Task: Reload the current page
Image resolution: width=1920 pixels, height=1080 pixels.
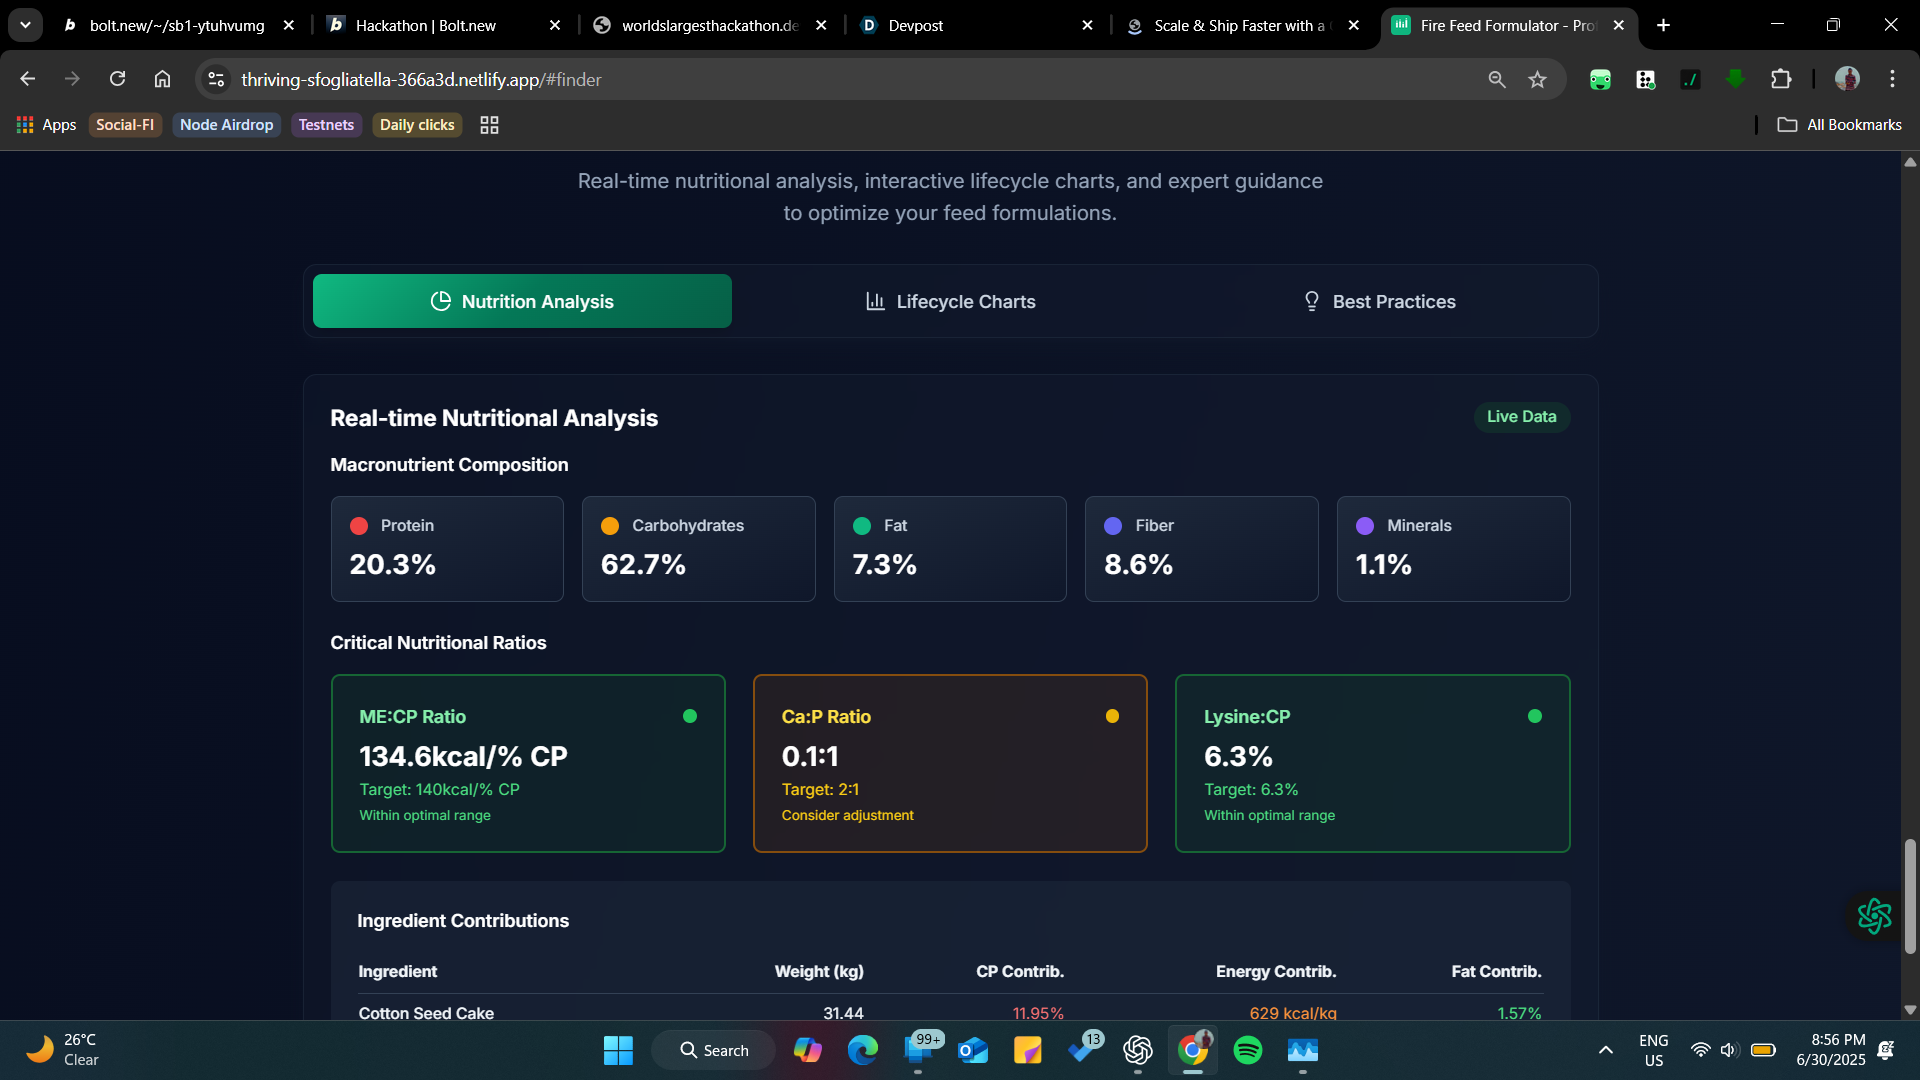Action: pos(117,79)
